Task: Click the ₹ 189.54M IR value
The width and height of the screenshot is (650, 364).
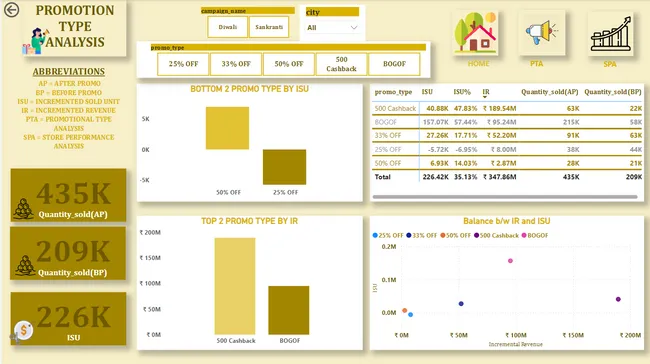Action: point(500,109)
